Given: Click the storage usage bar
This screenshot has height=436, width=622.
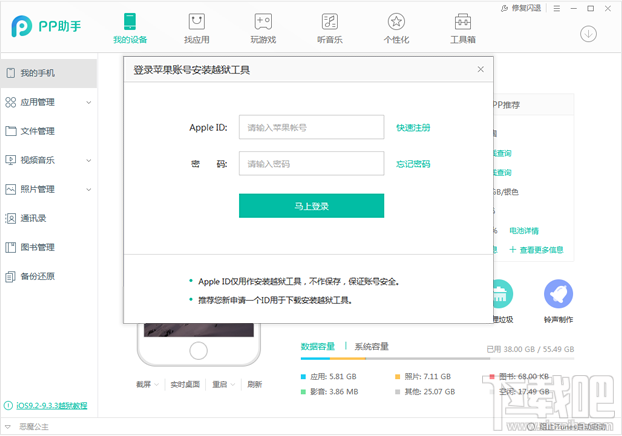Looking at the screenshot, I should coord(437,359).
